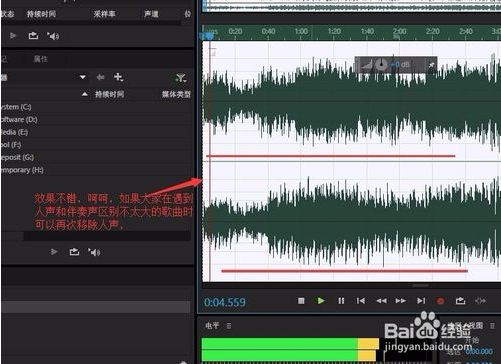
Task: Select Deposit (G:) drive
Action: tap(17, 157)
